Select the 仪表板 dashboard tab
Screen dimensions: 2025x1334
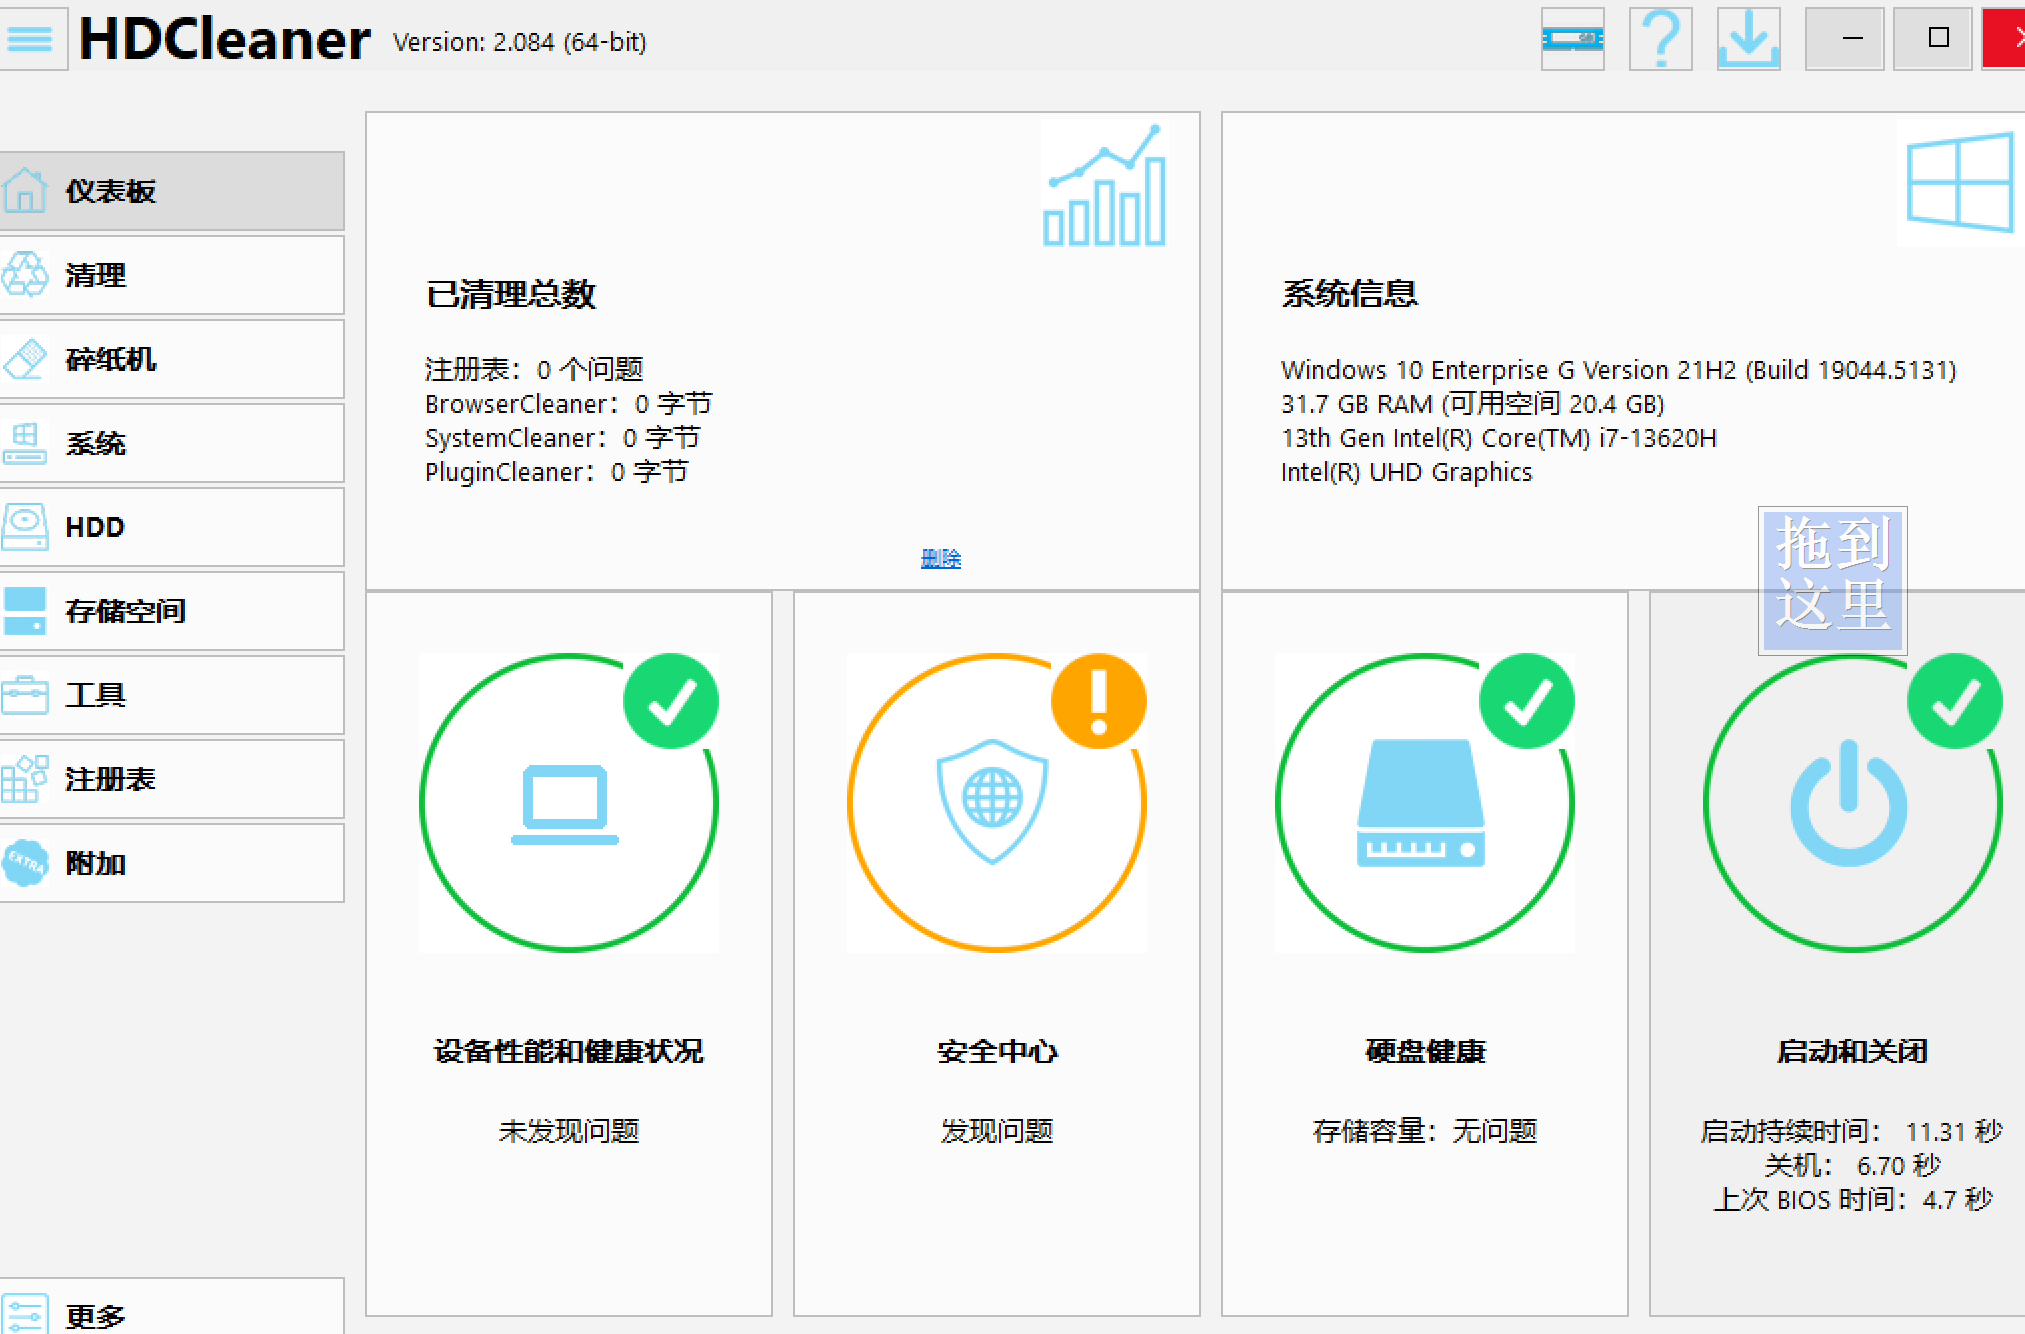click(x=172, y=191)
